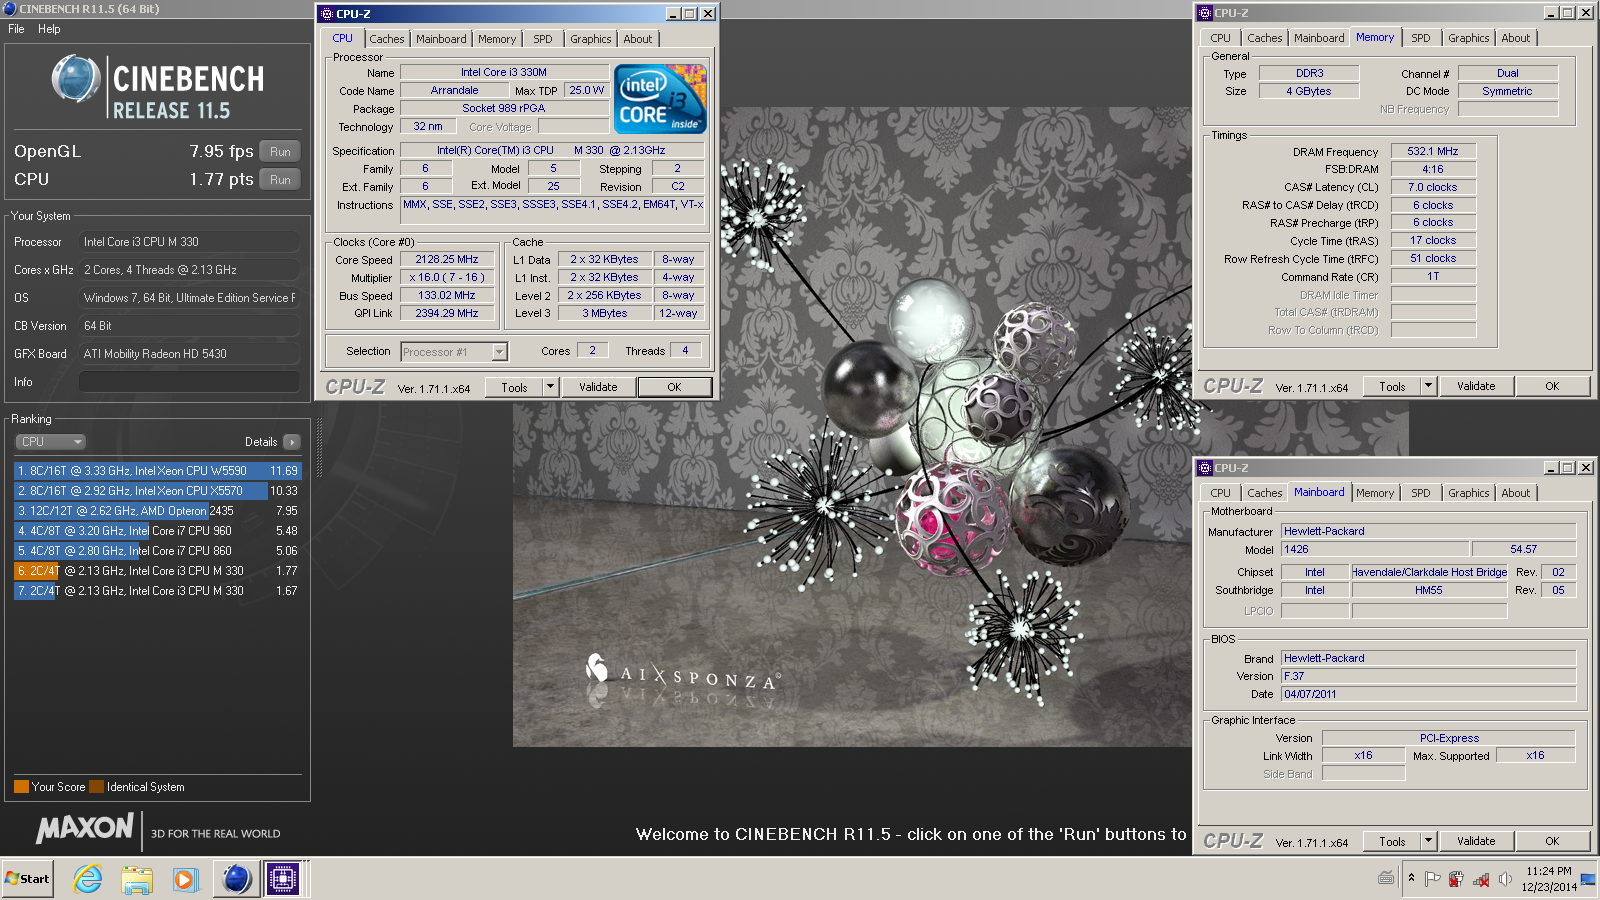Image resolution: width=1600 pixels, height=900 pixels.
Task: Open the File menu in Cinebench
Action: (16, 29)
